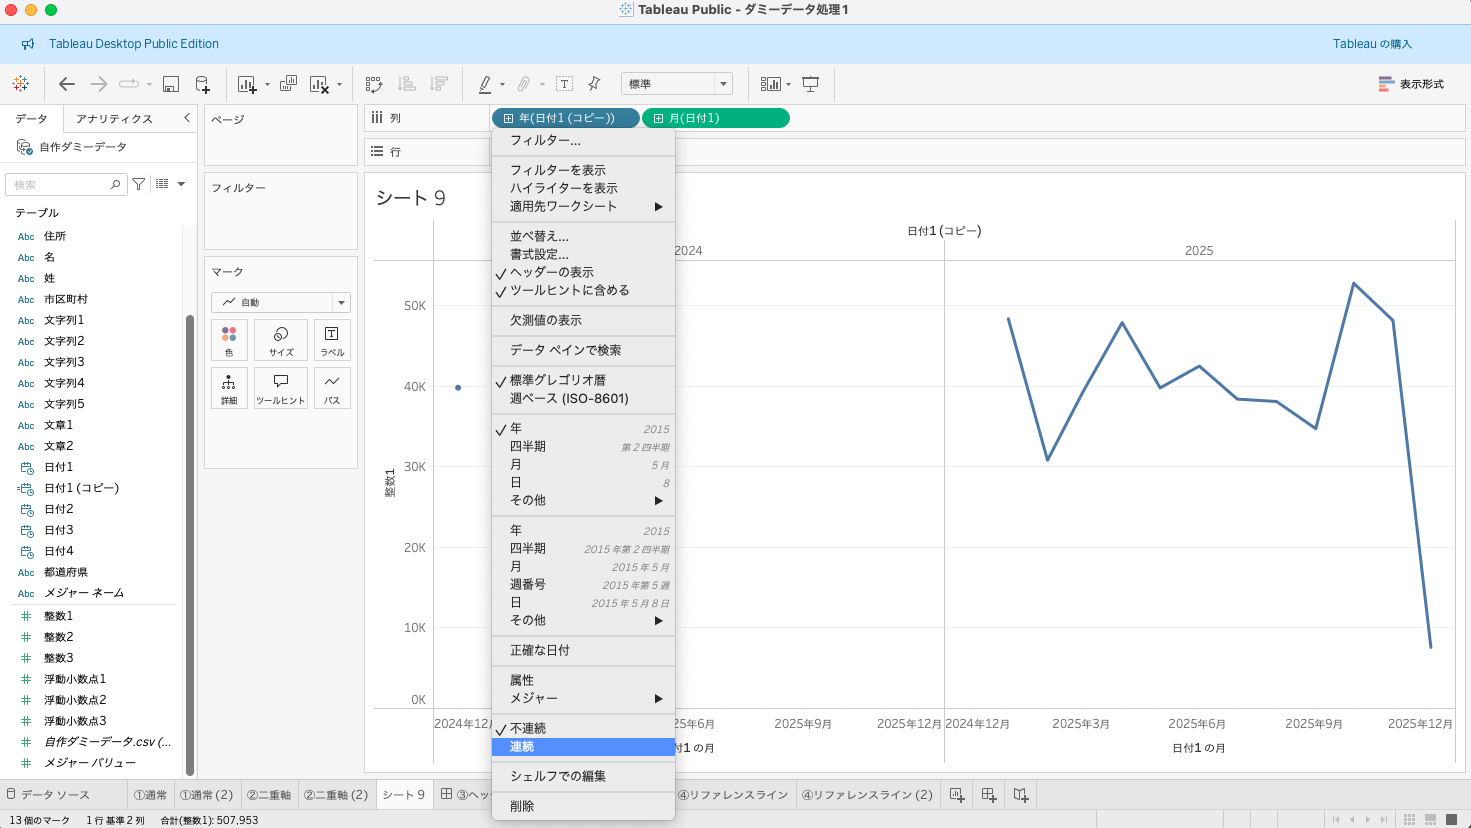Click the '表示形式' Show Me button
Viewport: 1471px width, 828px height.
[x=1410, y=84]
